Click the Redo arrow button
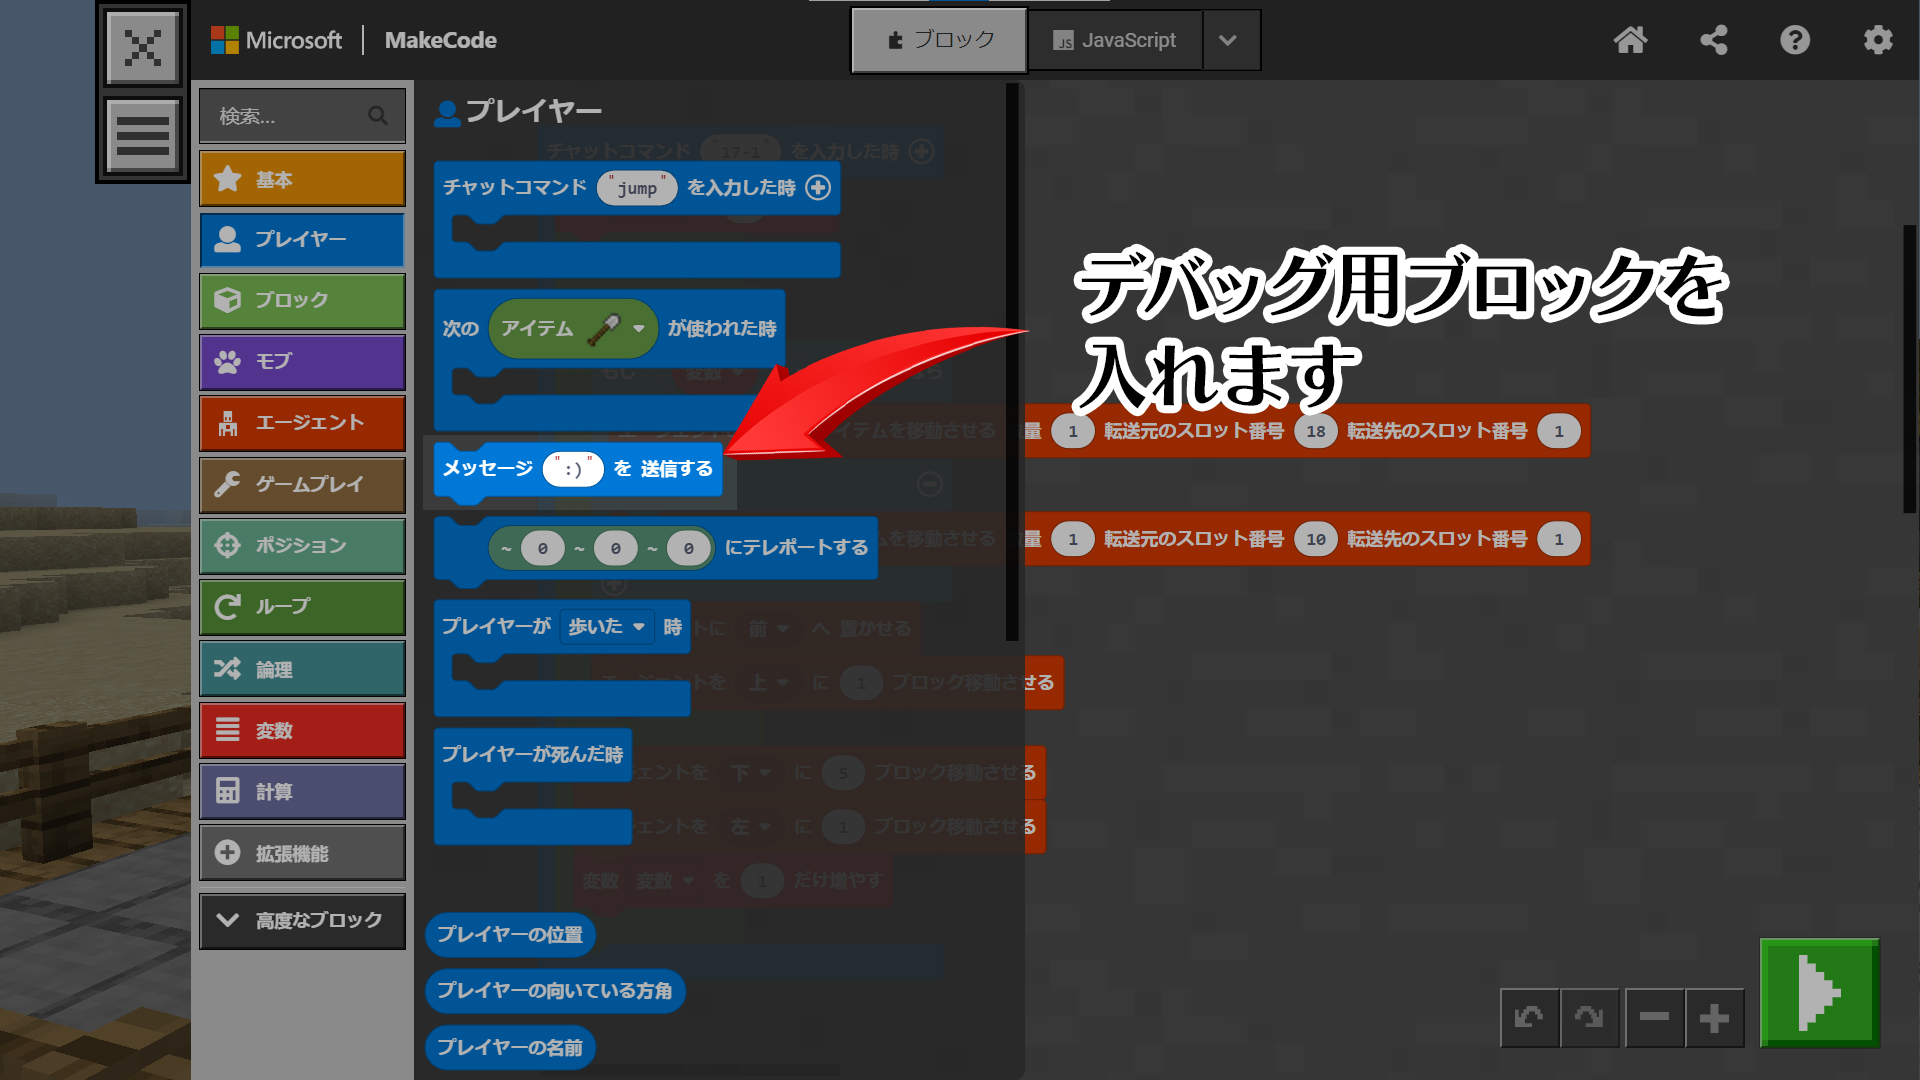The width and height of the screenshot is (1920, 1080). tap(1589, 1018)
